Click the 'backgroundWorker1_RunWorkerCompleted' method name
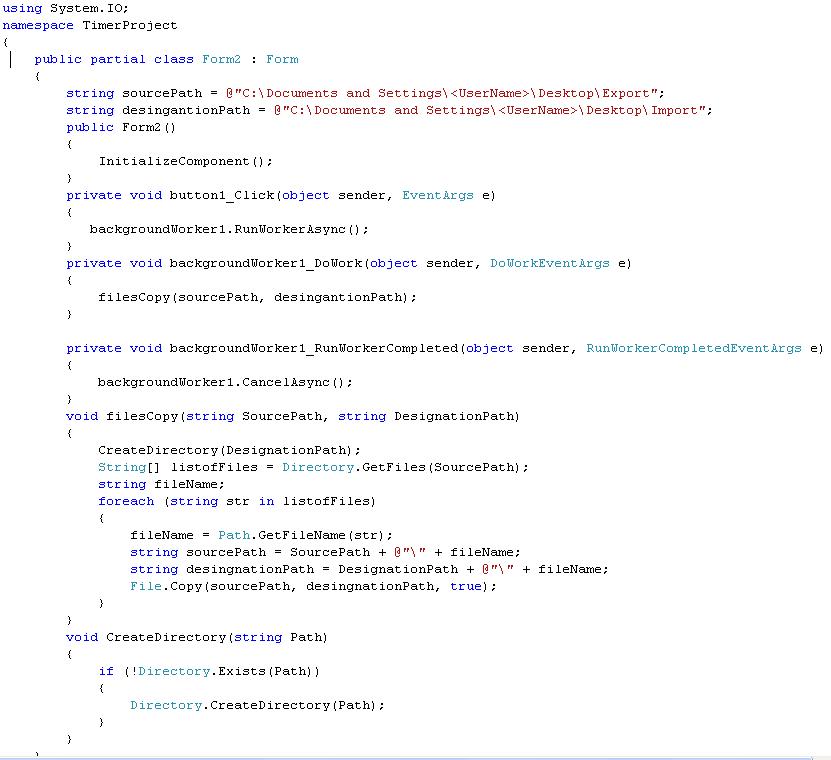This screenshot has height=760, width=831. tap(314, 348)
